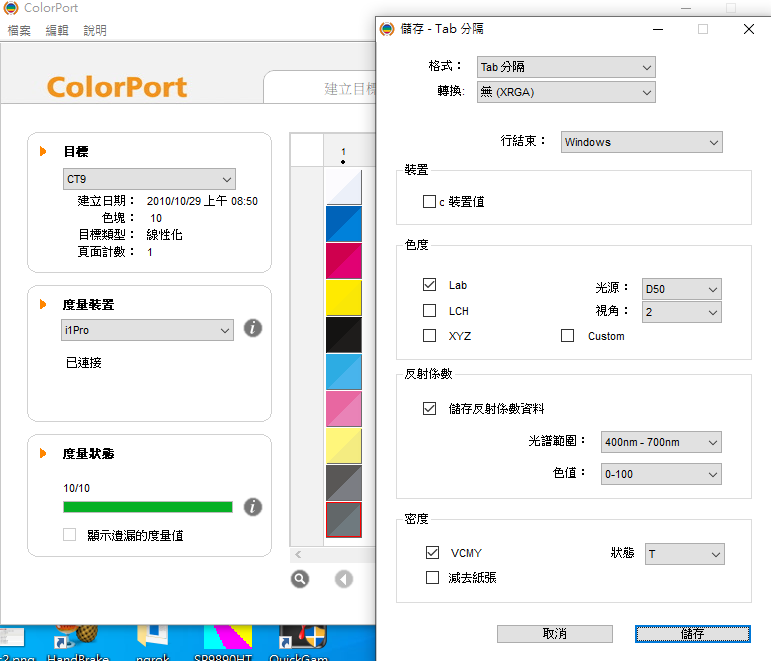Screen dimensions: 771x661
Task: Click the 取消 button
Action: (x=555, y=633)
